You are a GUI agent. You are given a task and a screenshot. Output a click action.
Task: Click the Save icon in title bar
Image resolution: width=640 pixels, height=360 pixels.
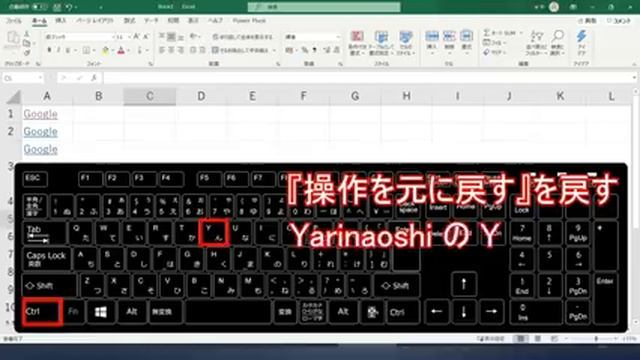[x=57, y=7]
